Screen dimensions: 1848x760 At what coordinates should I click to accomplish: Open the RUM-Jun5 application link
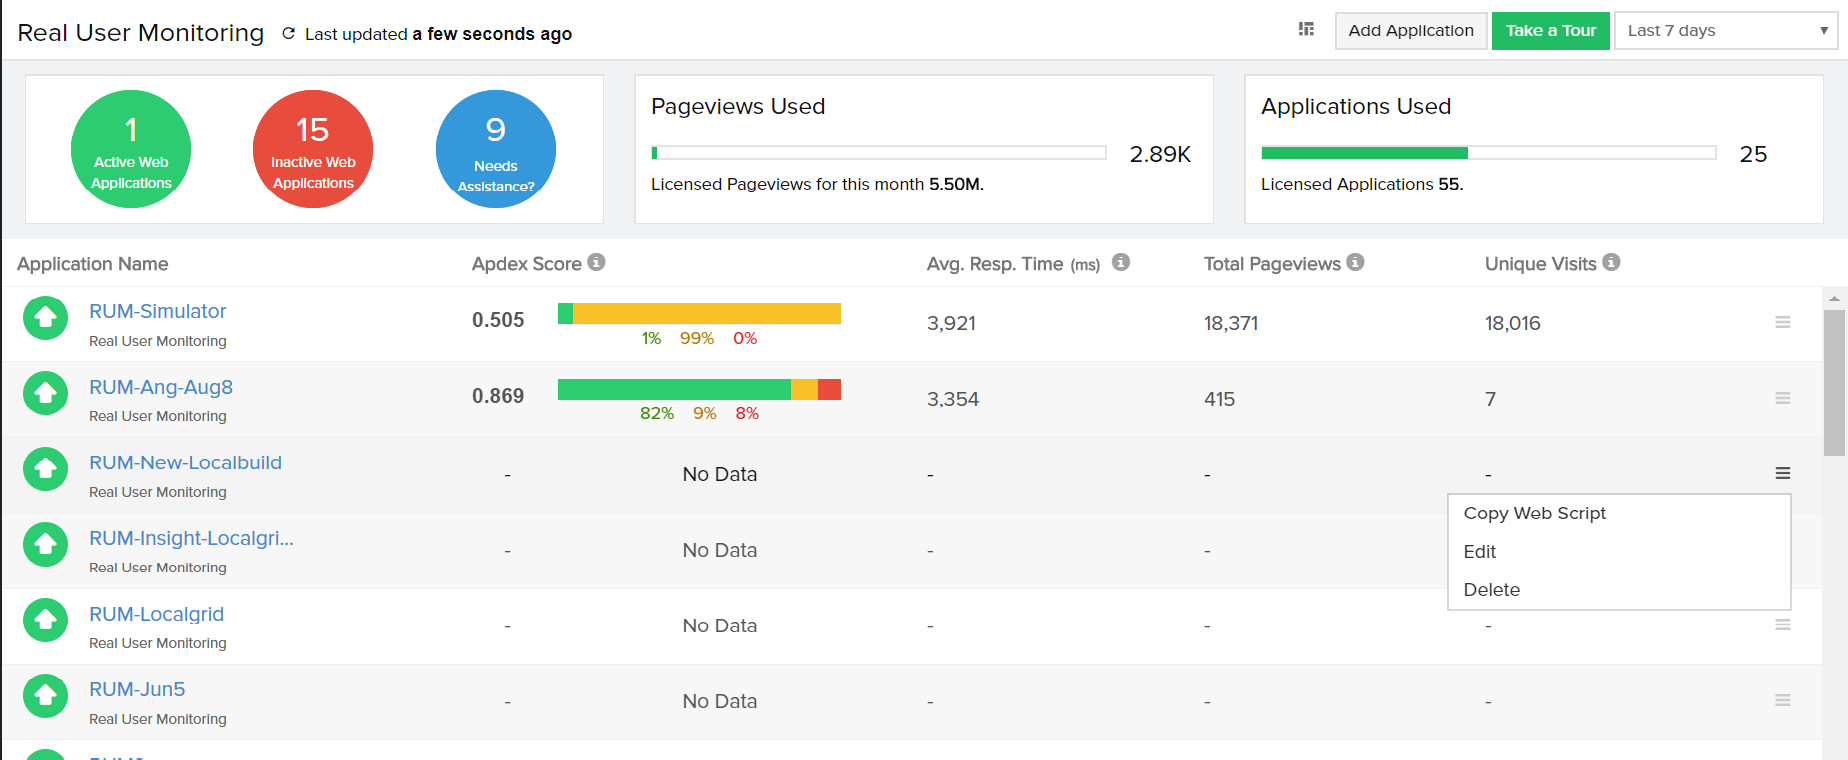tap(137, 689)
